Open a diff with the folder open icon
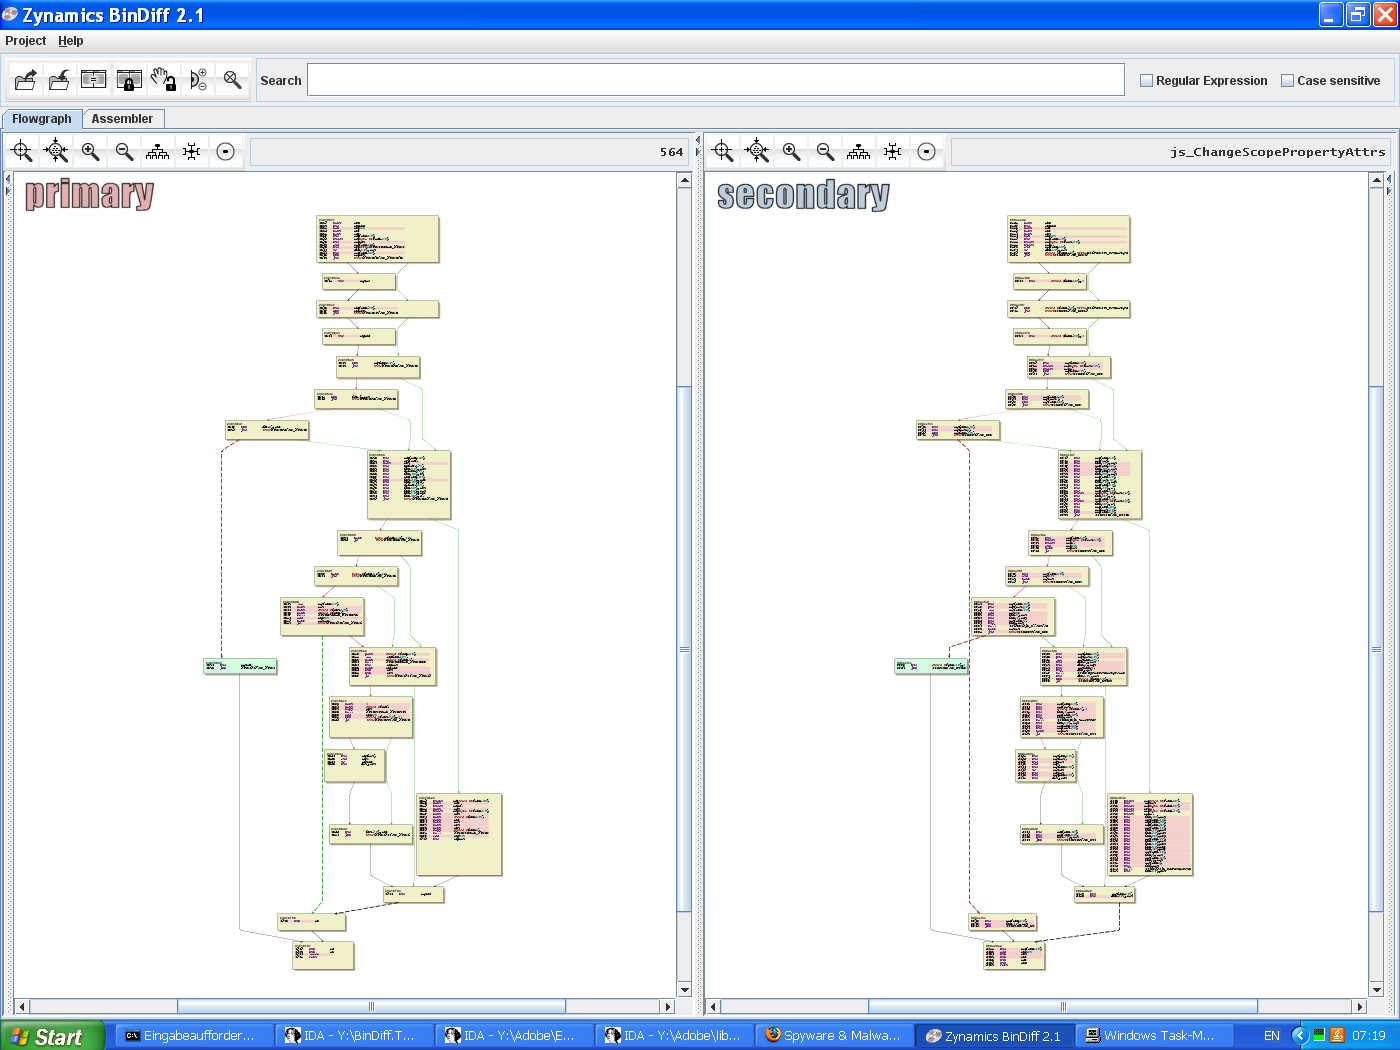This screenshot has width=1400, height=1050. 25,79
